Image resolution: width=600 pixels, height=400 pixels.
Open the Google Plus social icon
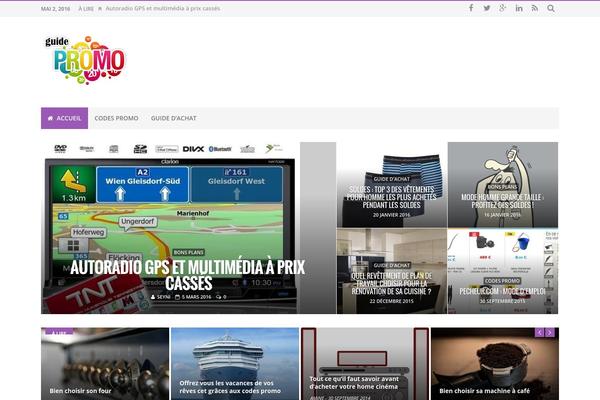(503, 8)
